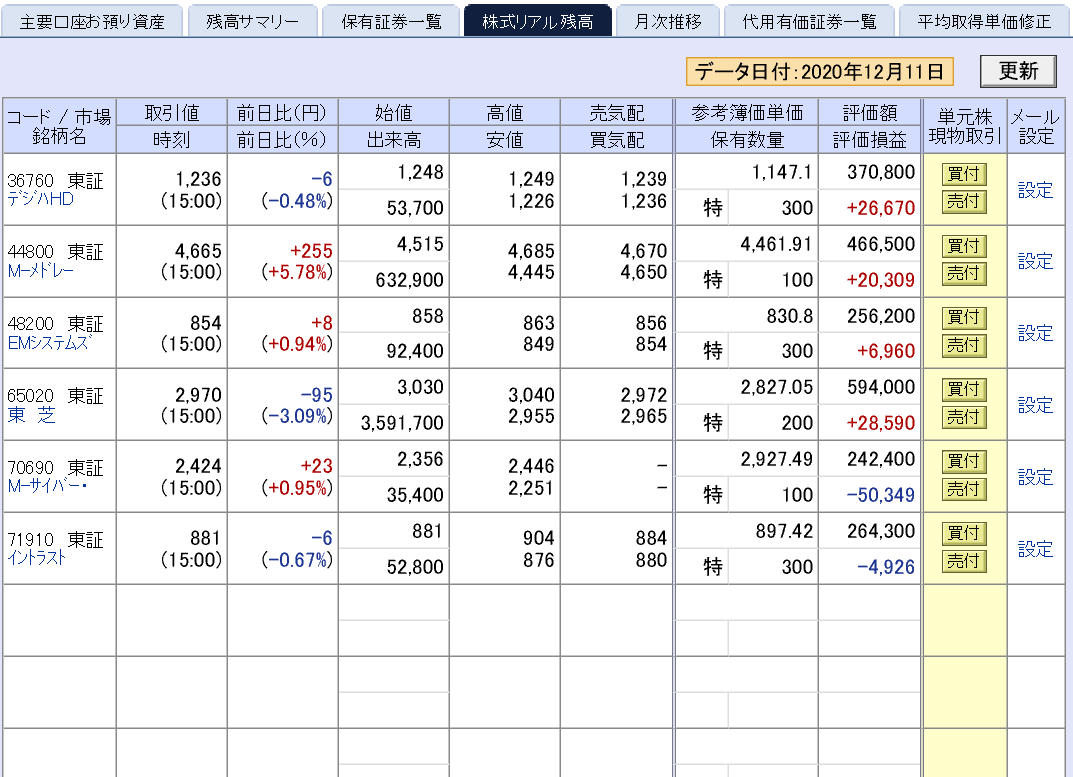Select change percentage (-3.09%)

point(297,416)
